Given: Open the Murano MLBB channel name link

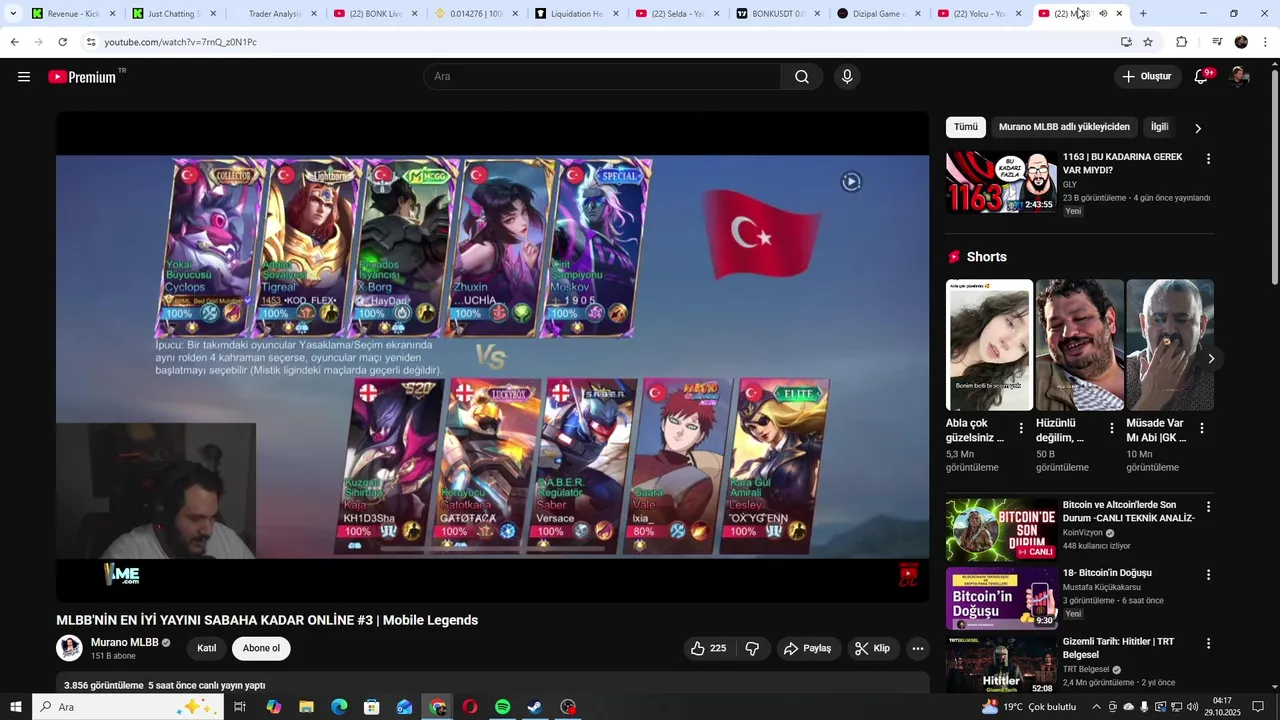Looking at the screenshot, I should 125,642.
